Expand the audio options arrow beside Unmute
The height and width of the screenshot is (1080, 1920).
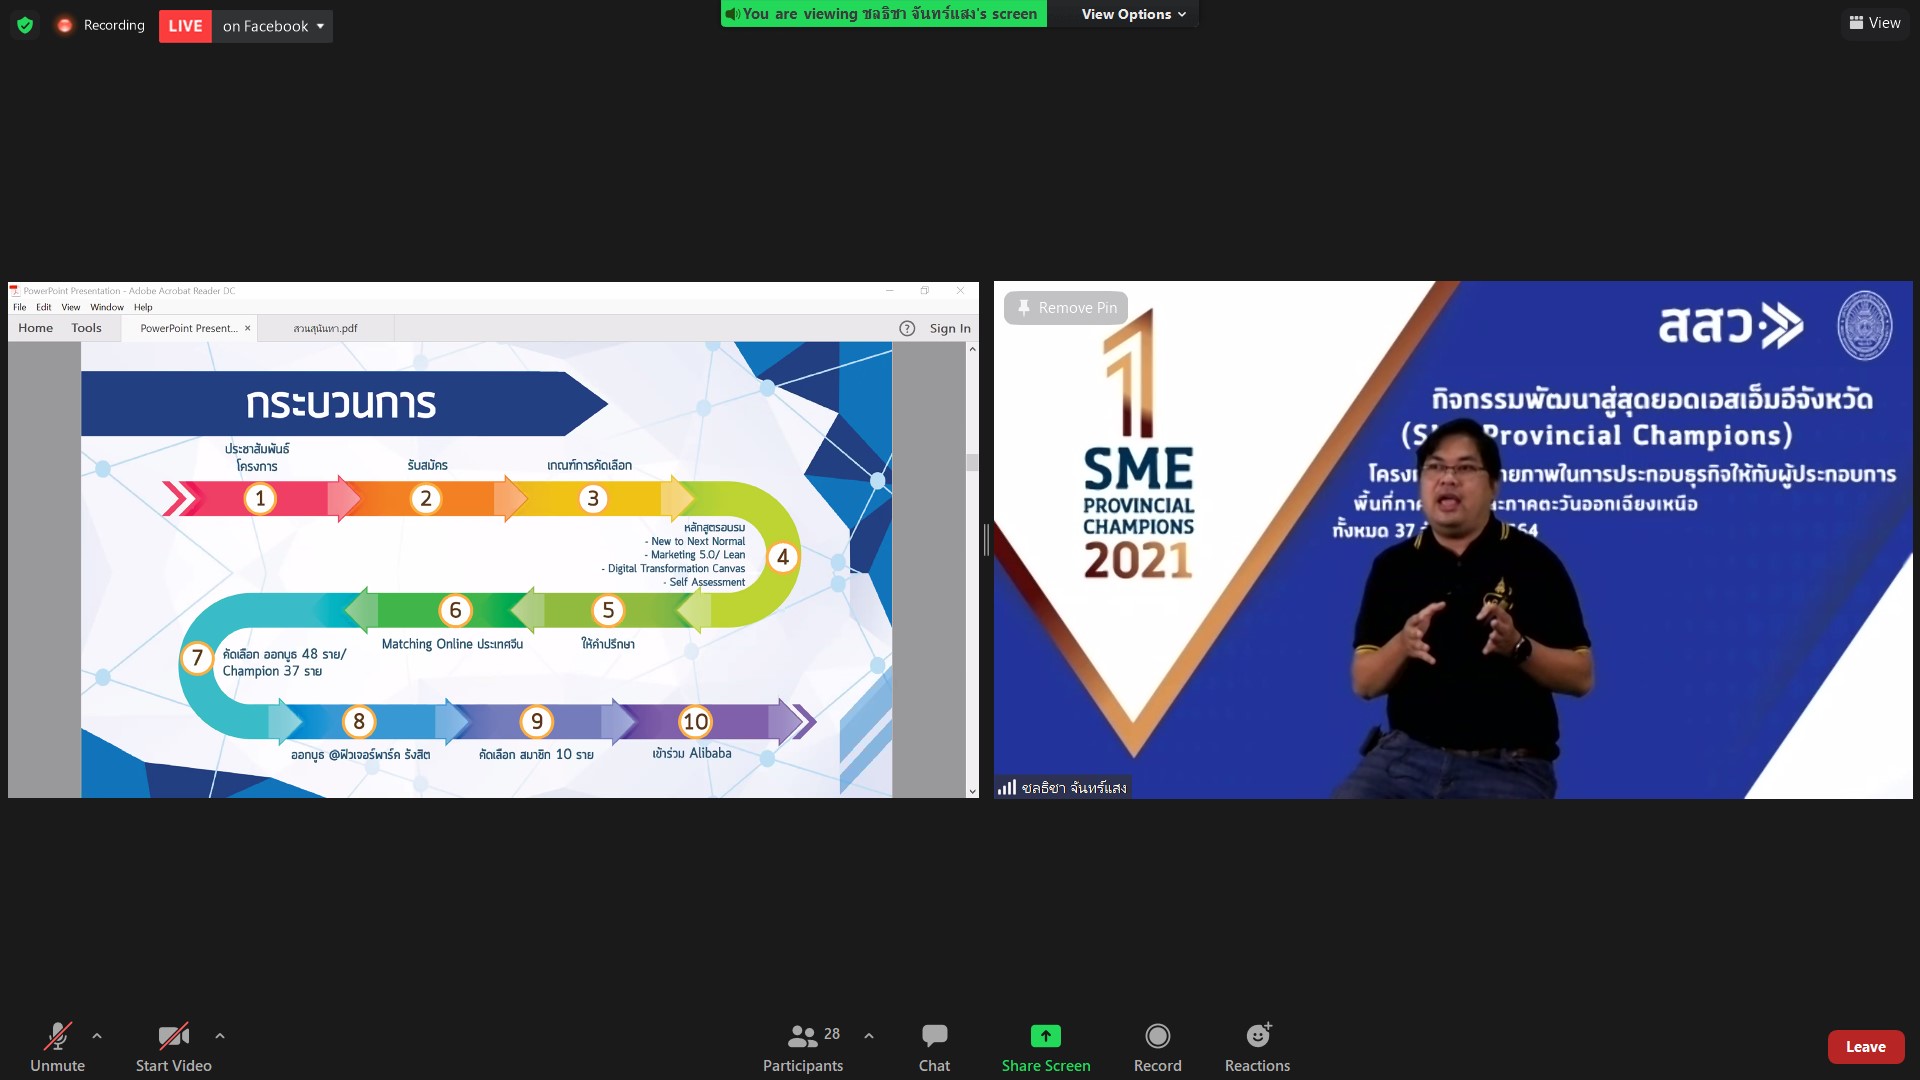tap(97, 1036)
